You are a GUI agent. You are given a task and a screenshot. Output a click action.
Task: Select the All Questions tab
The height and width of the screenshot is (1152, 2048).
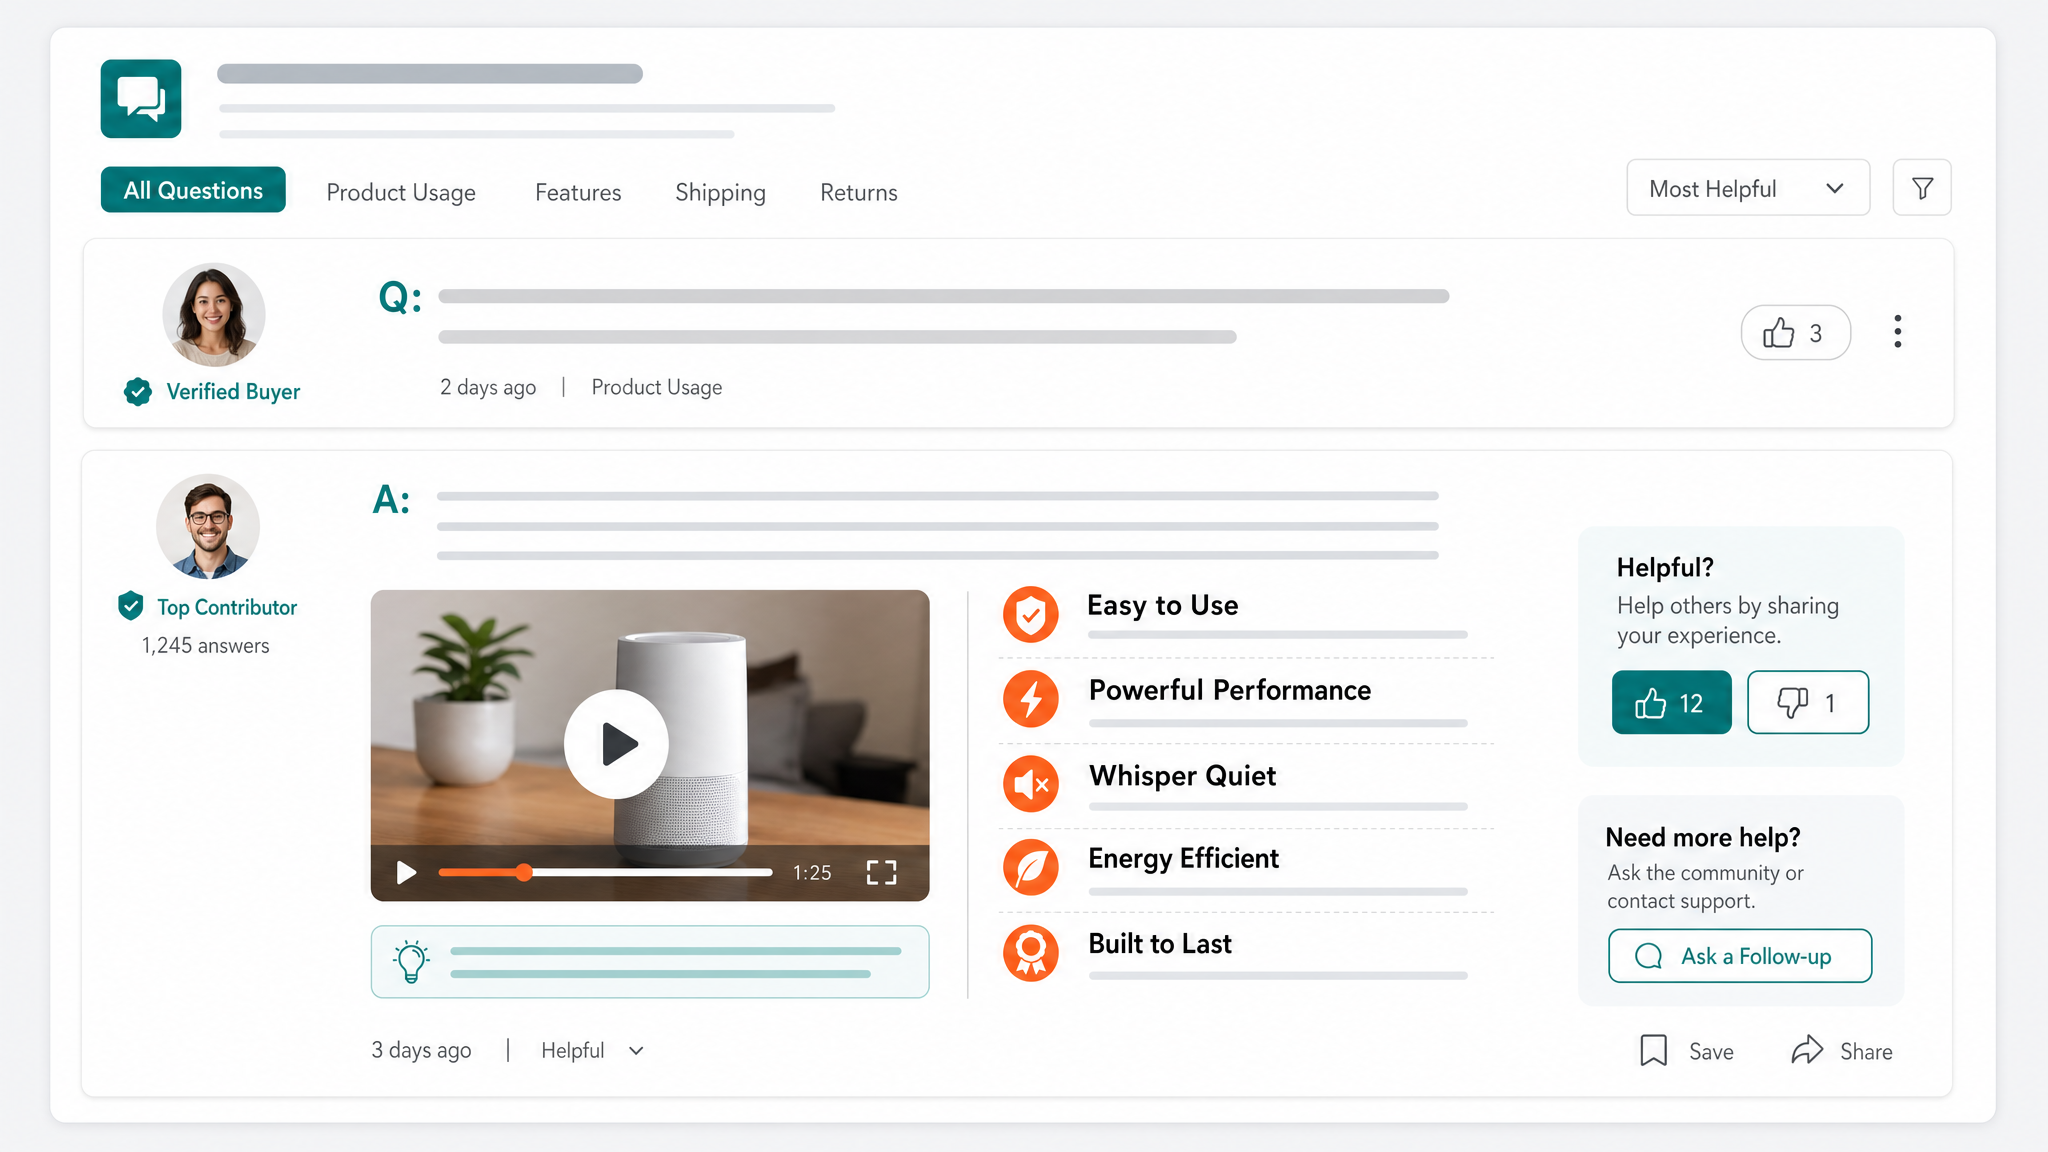point(193,190)
